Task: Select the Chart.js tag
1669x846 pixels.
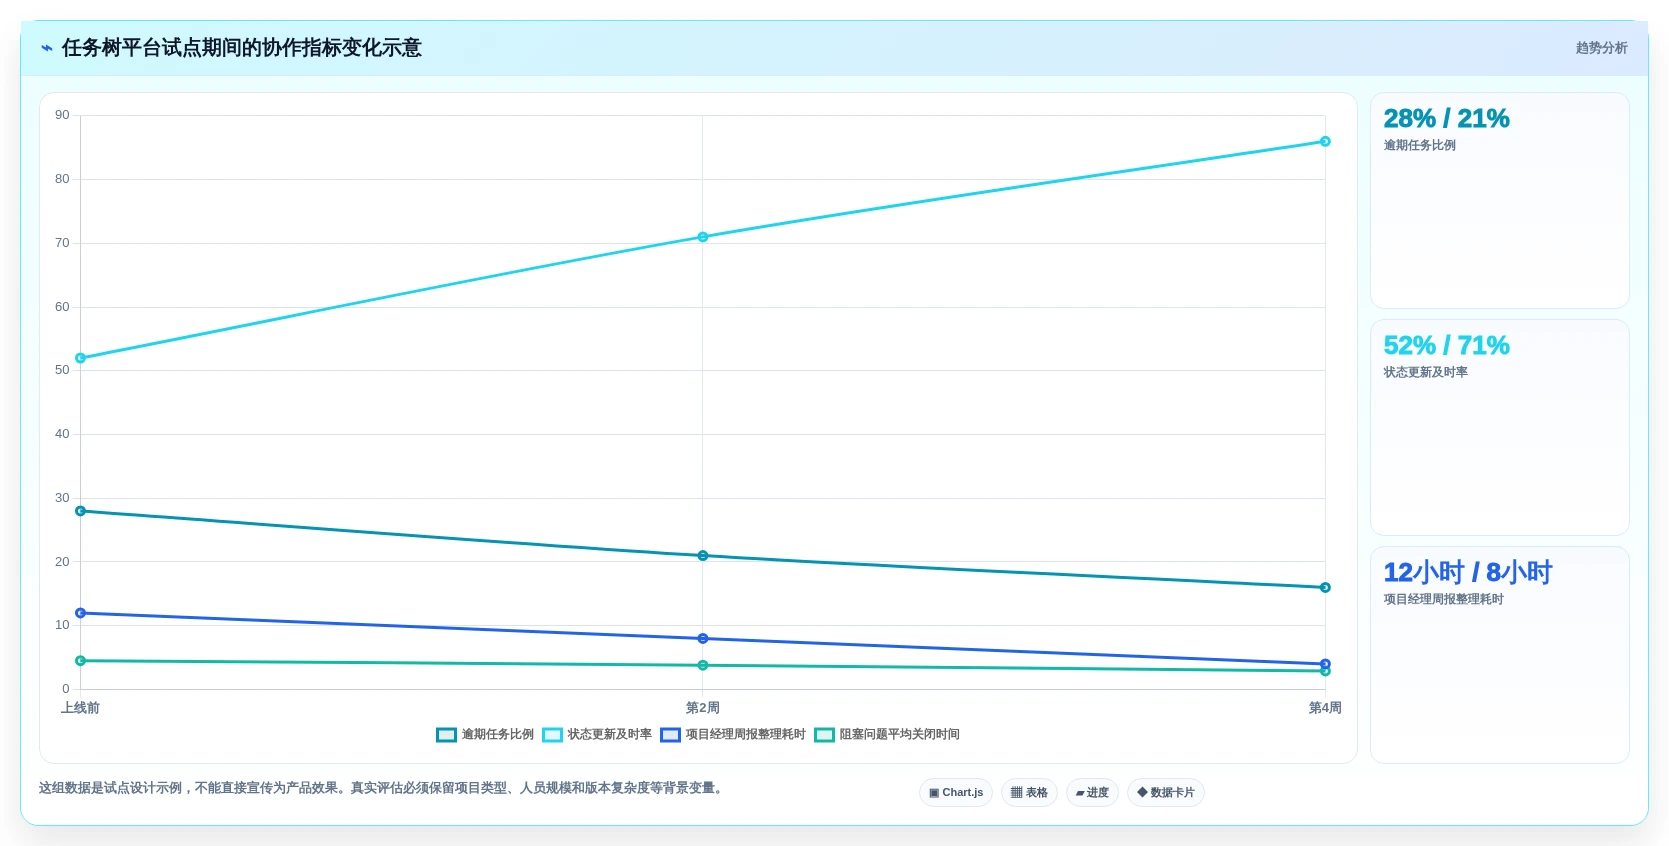Action: 956,792
